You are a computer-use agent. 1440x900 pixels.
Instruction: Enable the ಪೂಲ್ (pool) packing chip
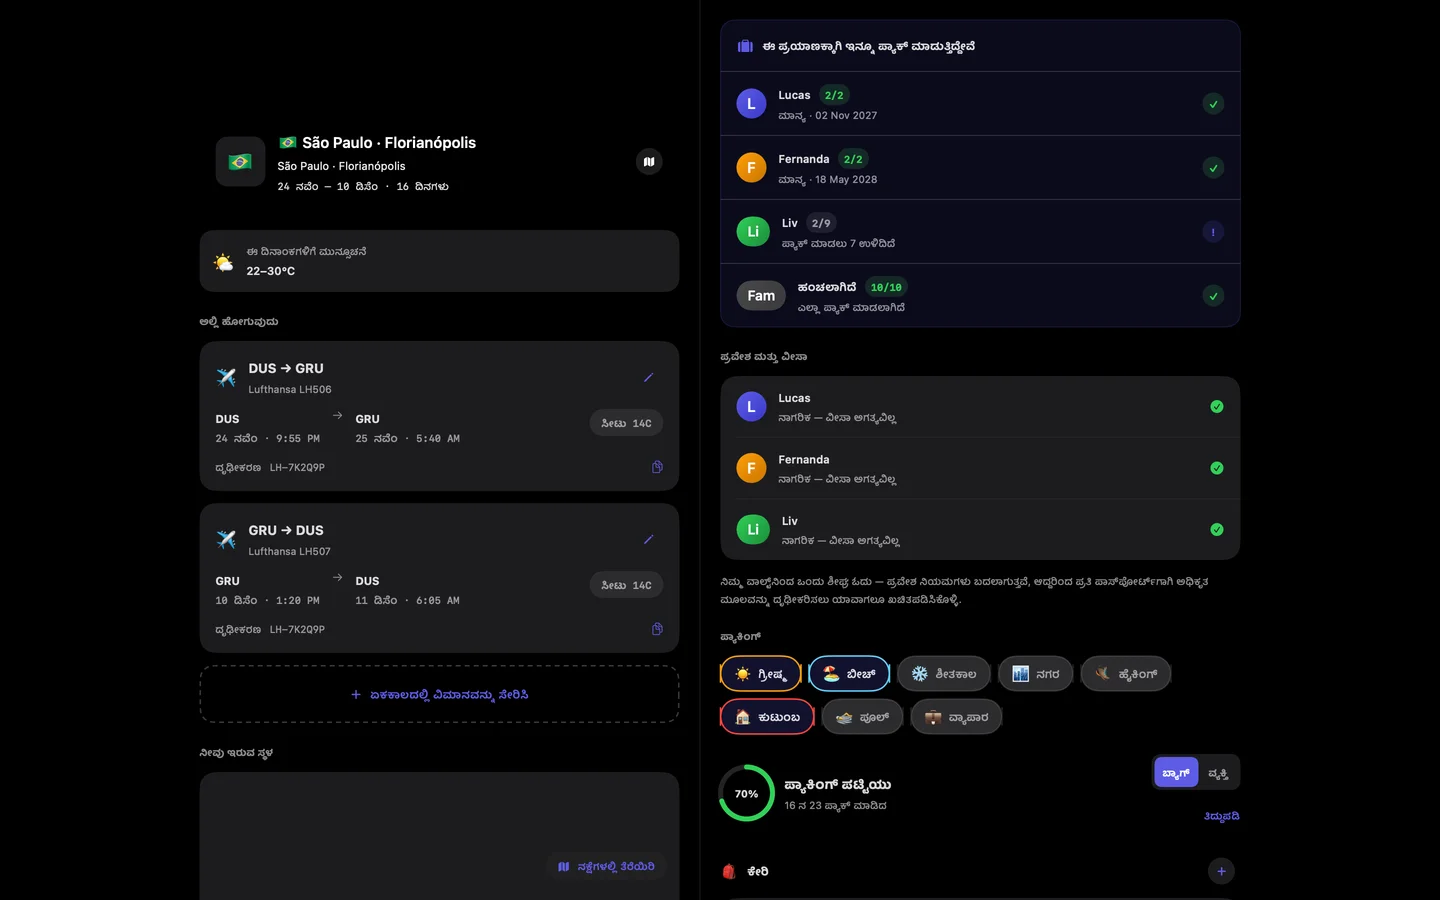pos(863,717)
